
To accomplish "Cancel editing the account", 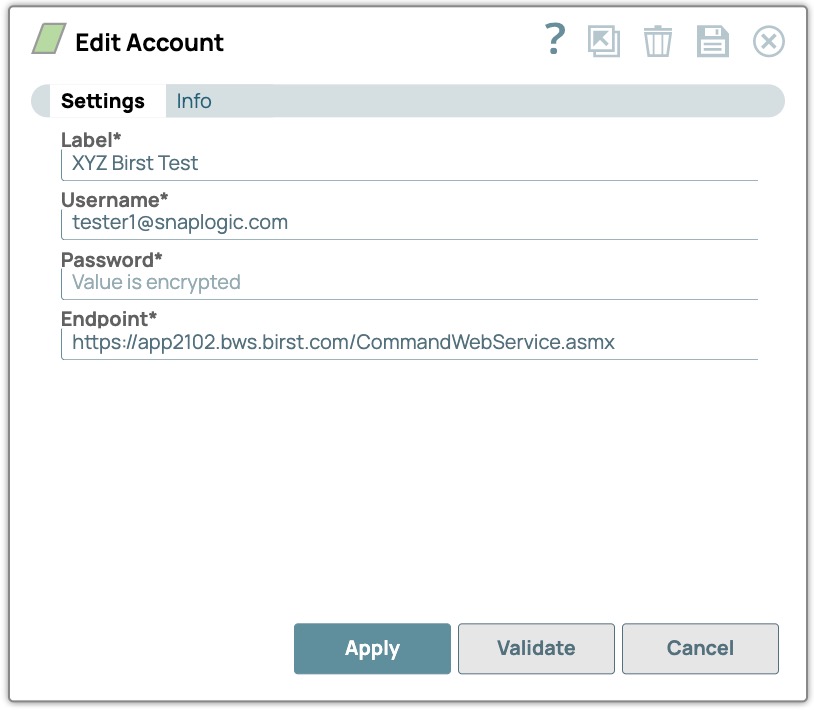I will pos(700,648).
